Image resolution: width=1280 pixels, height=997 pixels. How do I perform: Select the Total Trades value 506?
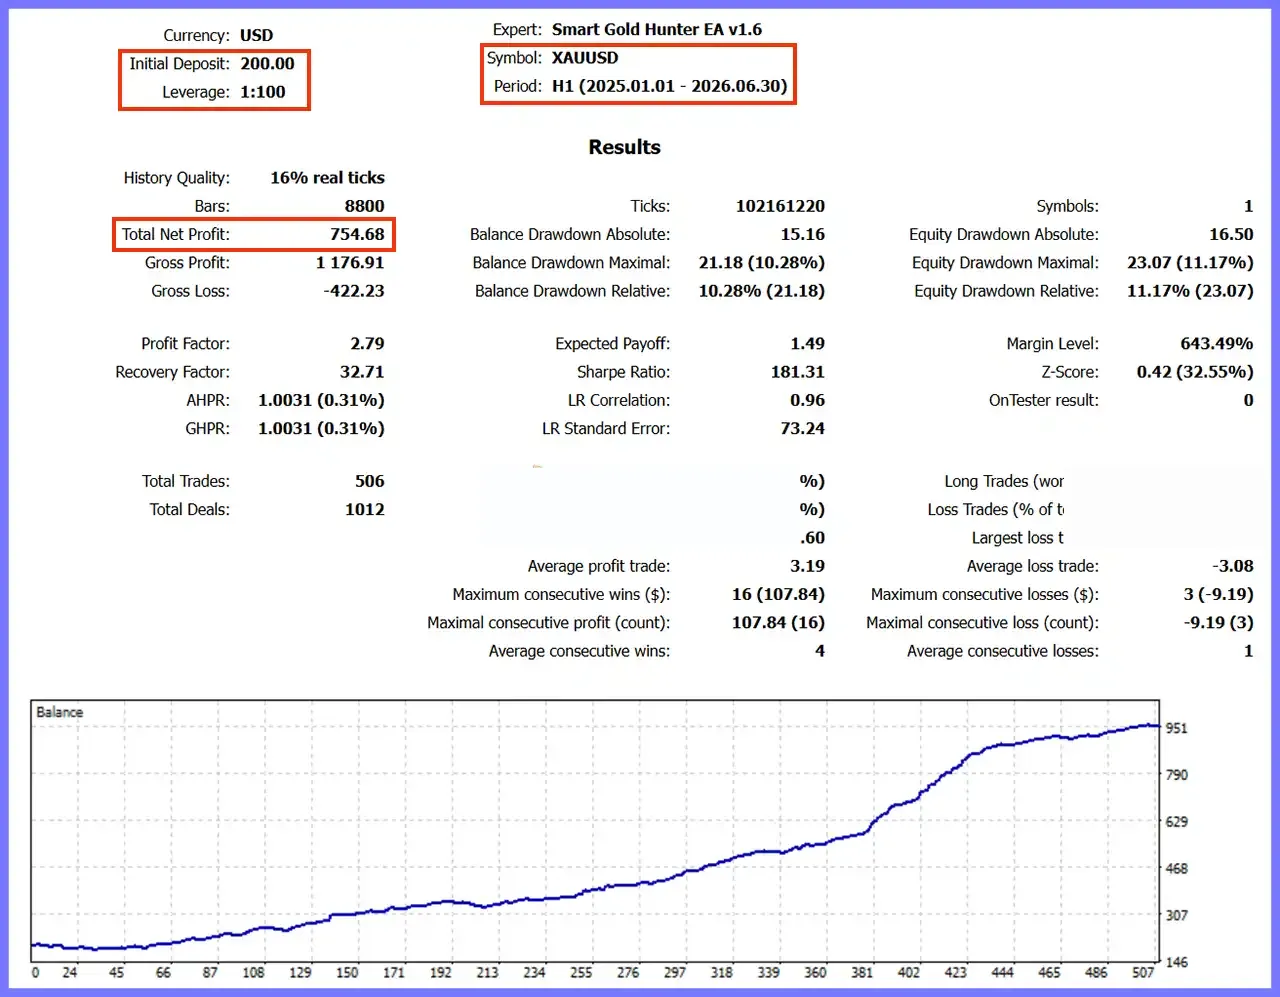pos(370,481)
